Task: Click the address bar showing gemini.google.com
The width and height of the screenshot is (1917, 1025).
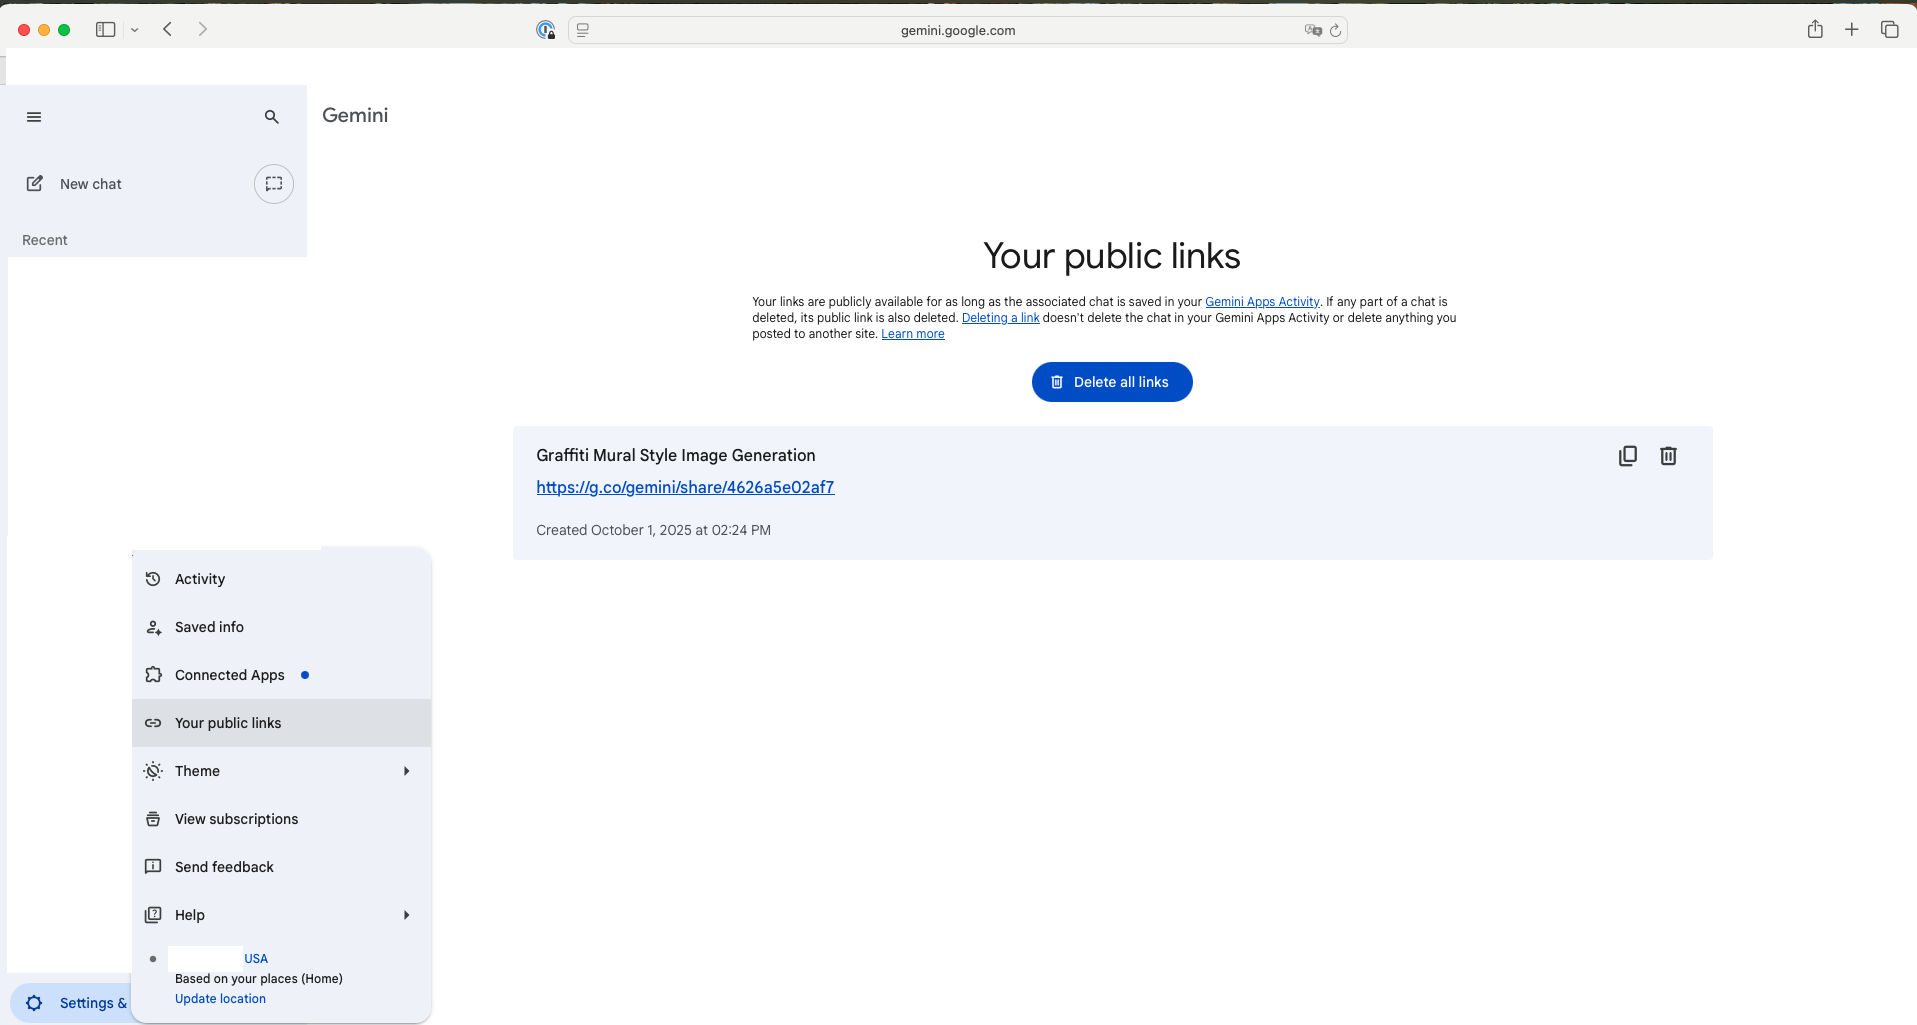Action: point(957,30)
